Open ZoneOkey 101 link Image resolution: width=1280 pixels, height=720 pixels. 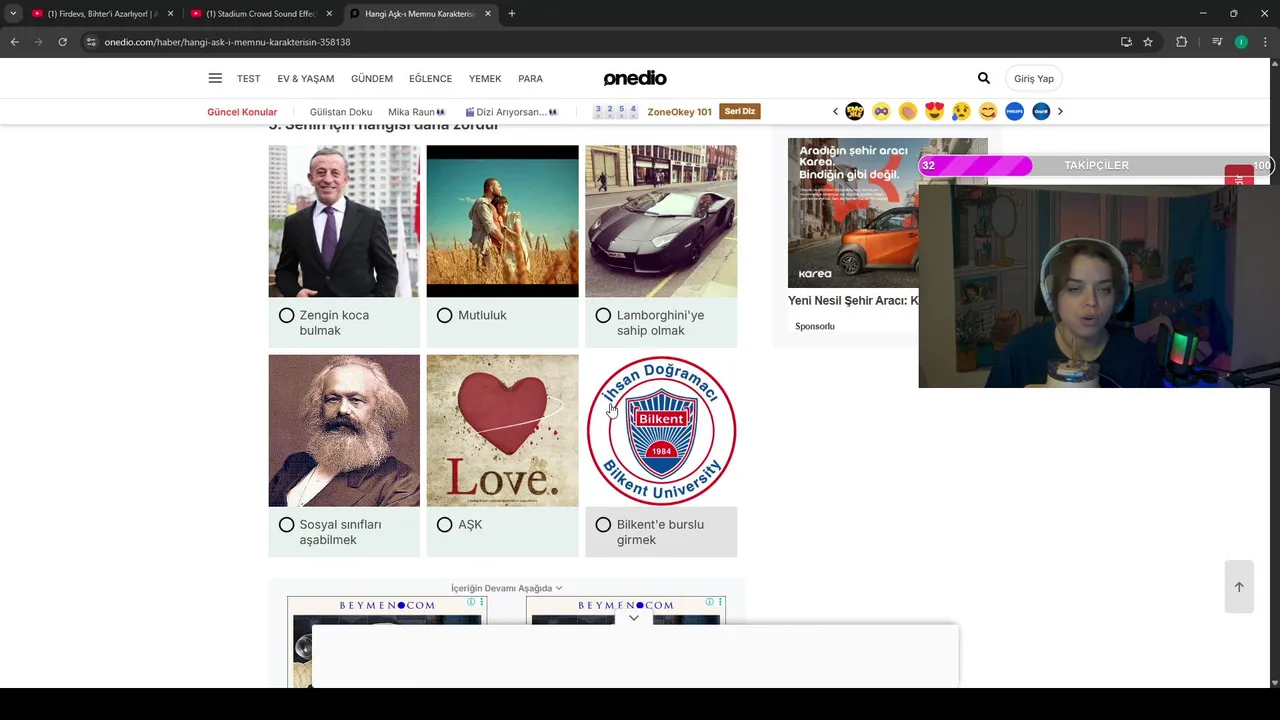[x=679, y=112]
